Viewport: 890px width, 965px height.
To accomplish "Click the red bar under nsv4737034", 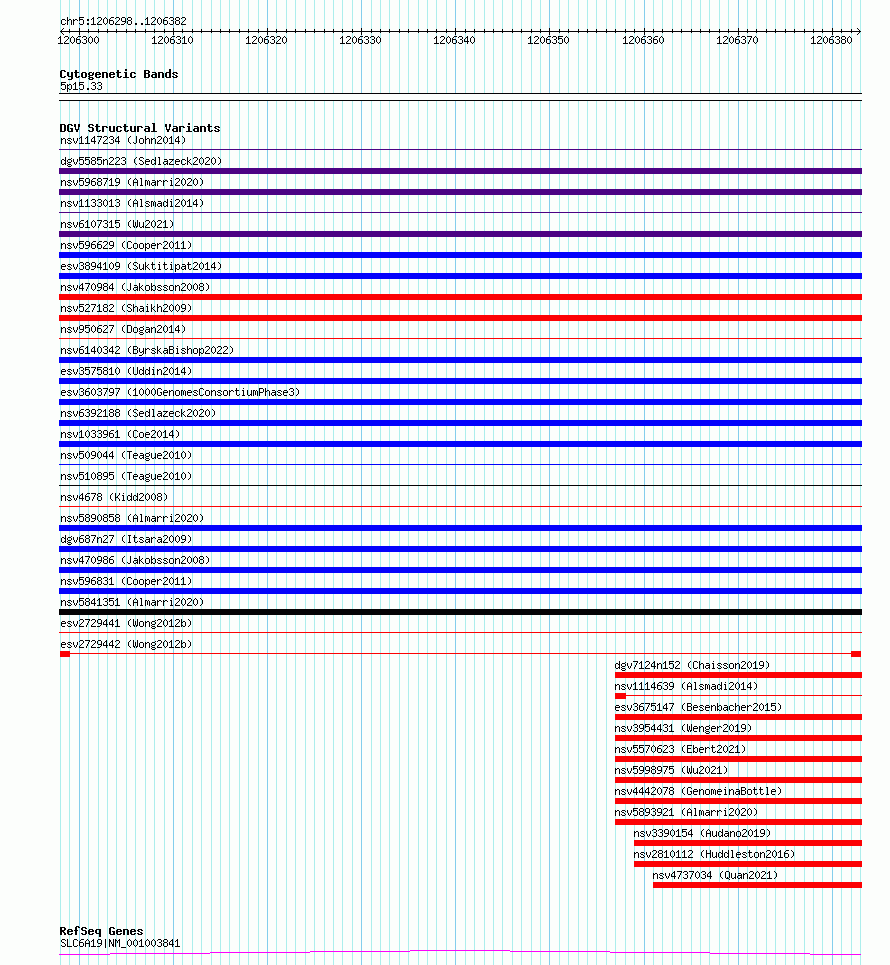I will click(x=757, y=885).
